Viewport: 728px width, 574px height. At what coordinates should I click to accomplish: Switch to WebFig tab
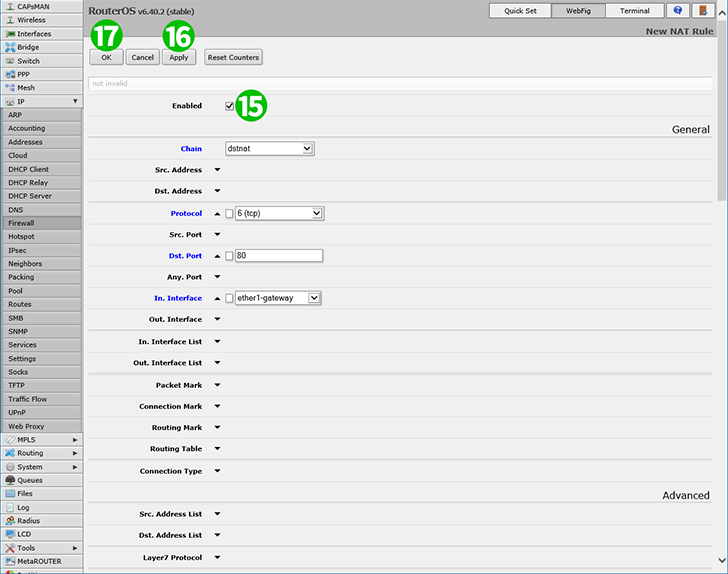click(578, 11)
